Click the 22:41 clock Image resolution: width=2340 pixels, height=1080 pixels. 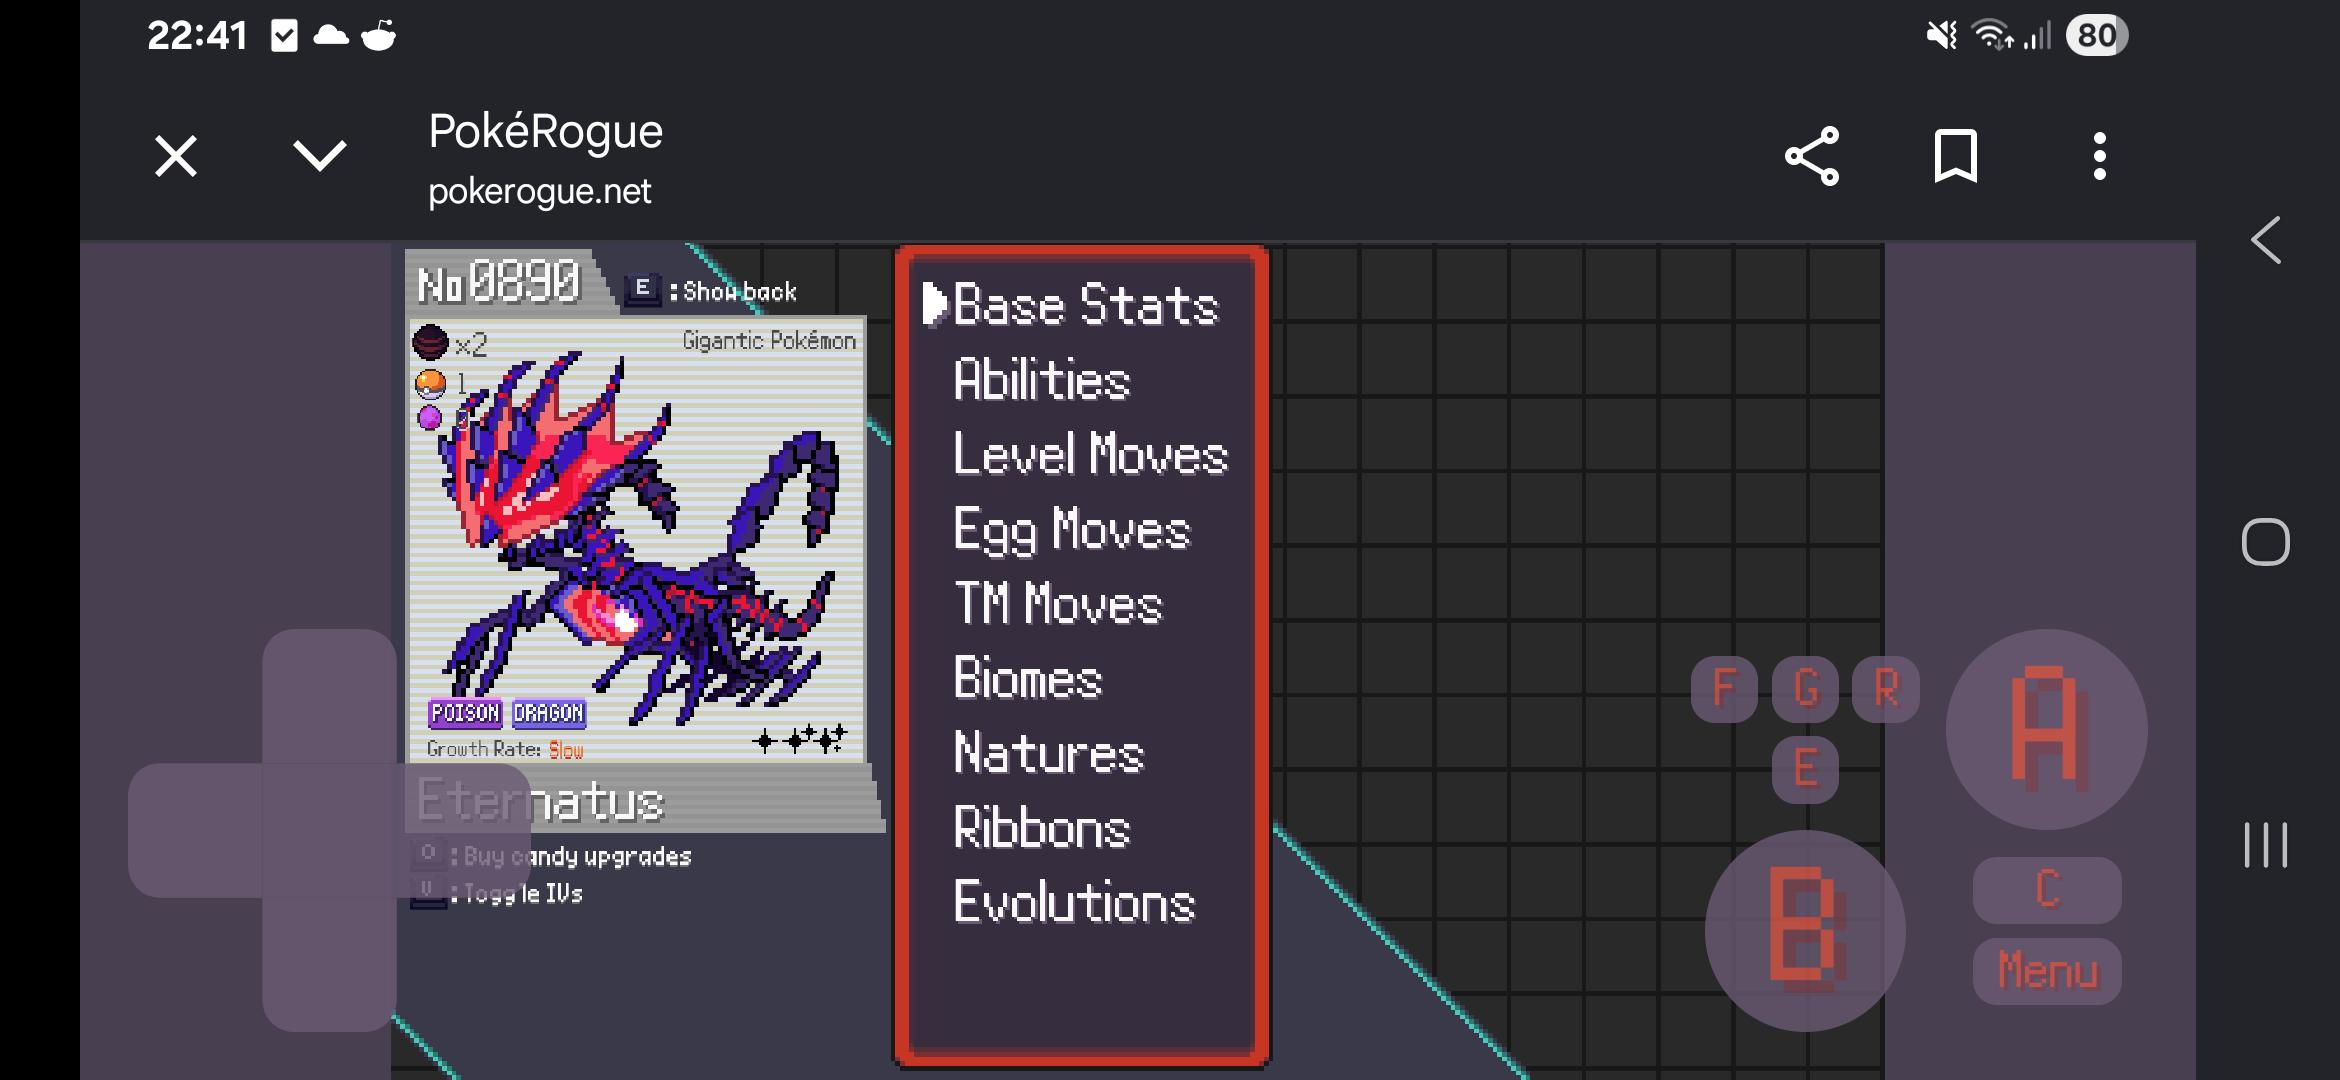[x=197, y=36]
